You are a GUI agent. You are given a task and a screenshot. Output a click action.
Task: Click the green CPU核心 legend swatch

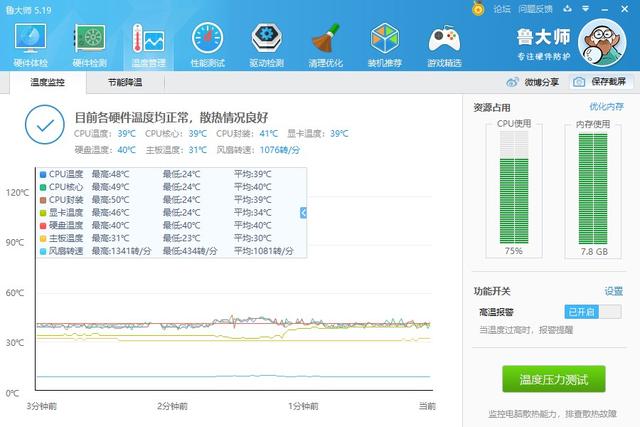(x=43, y=187)
